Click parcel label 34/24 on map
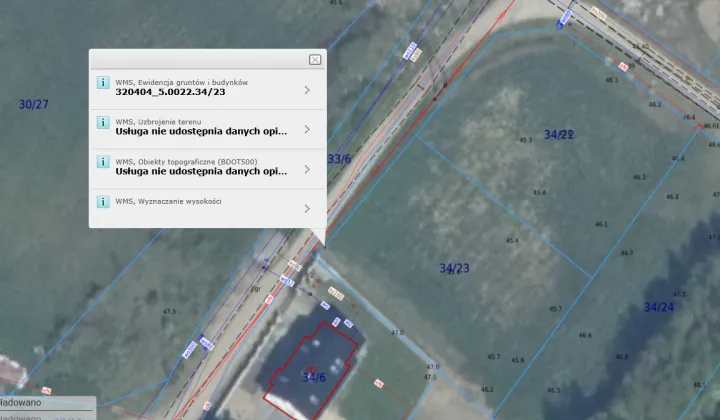The height and width of the screenshot is (420, 720). [x=659, y=307]
